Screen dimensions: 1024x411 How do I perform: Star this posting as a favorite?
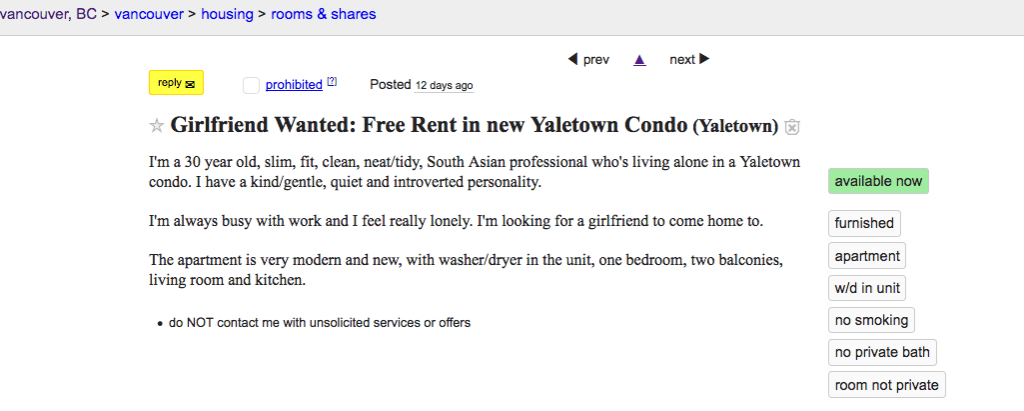click(156, 126)
